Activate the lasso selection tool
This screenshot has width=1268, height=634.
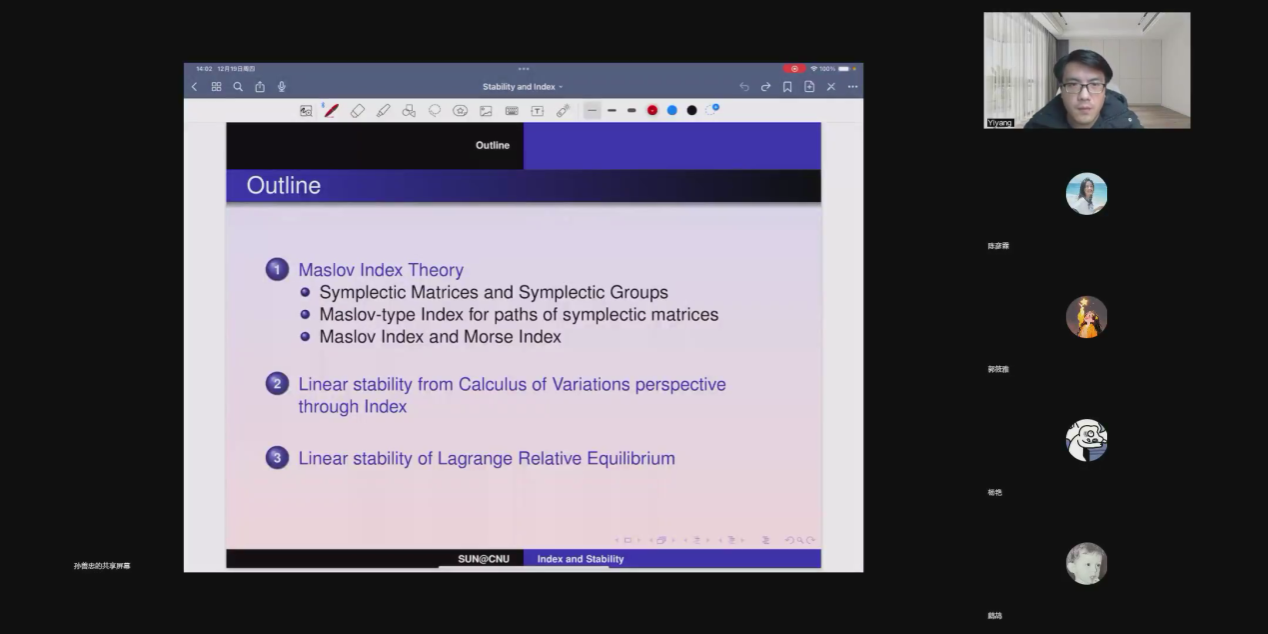pyautogui.click(x=435, y=111)
